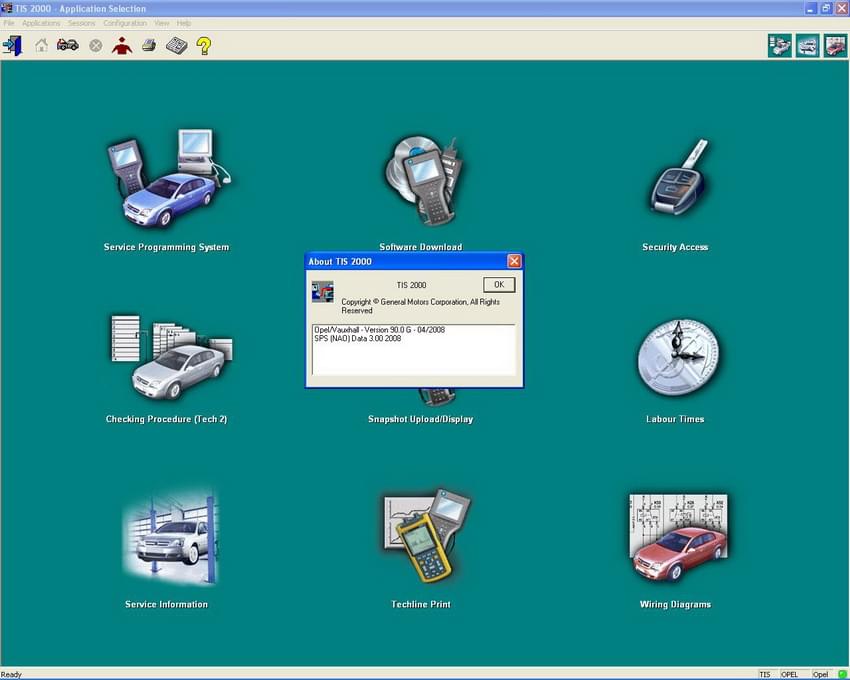The width and height of the screenshot is (850, 680).
Task: Open the Software Download application
Action: pyautogui.click(x=423, y=181)
